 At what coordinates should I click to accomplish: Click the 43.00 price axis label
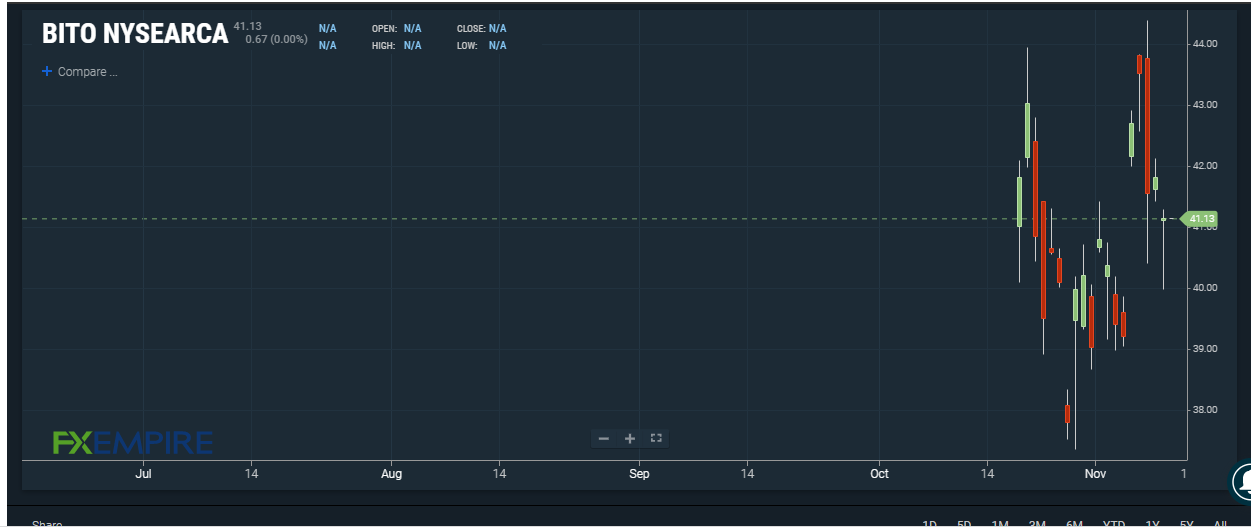point(1204,105)
